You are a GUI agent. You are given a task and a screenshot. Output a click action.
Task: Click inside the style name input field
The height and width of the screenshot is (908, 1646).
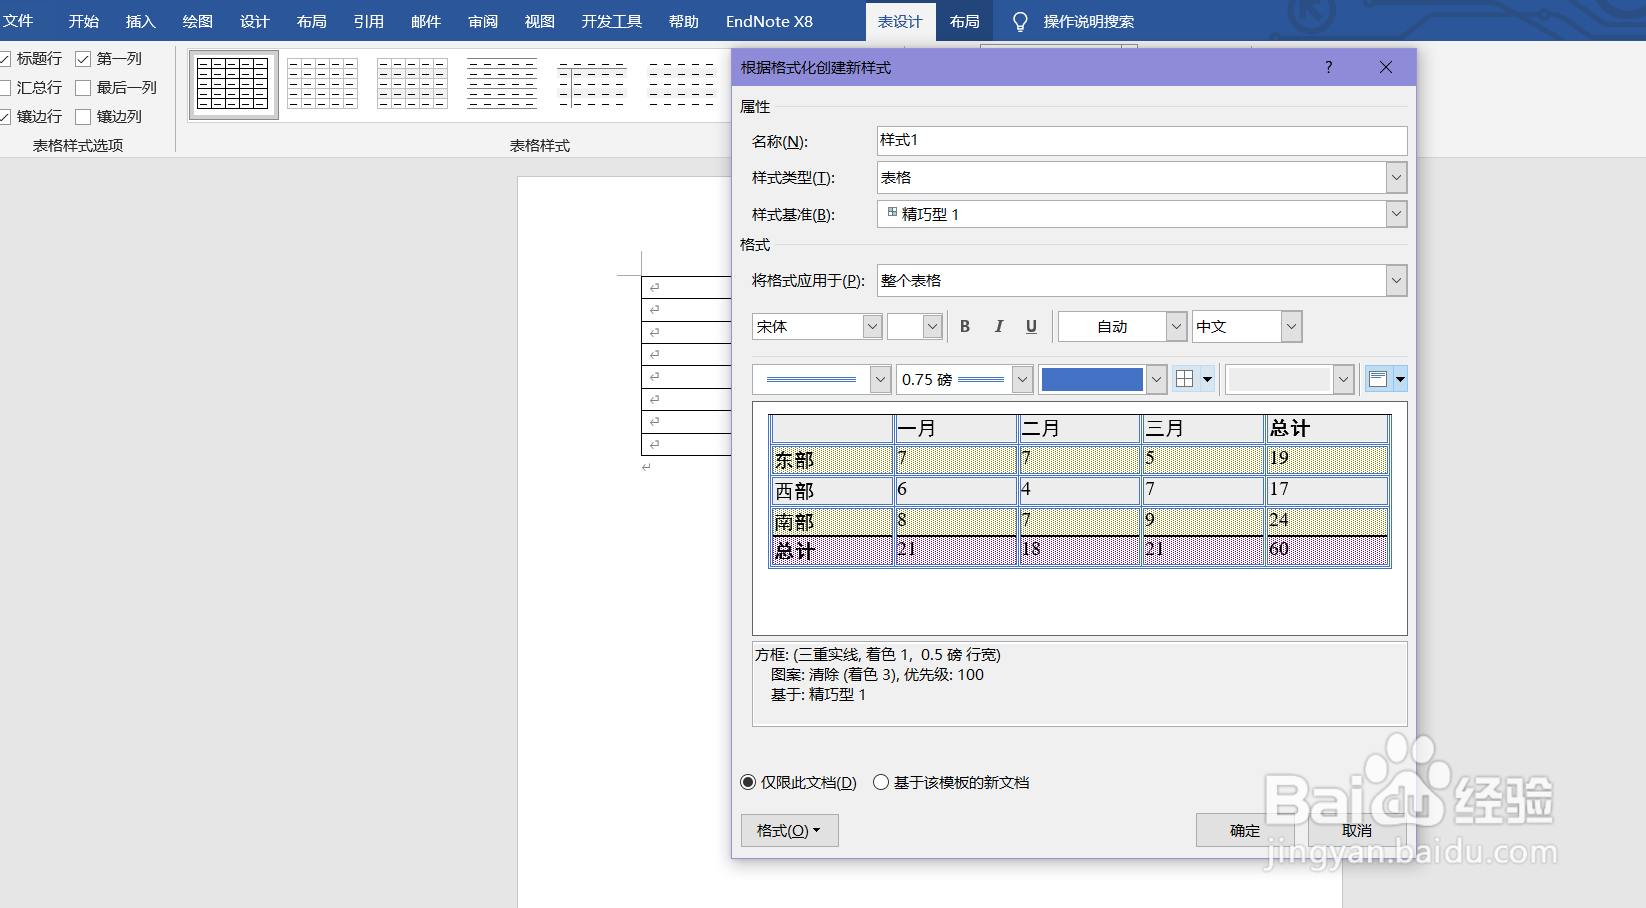pos(1140,141)
